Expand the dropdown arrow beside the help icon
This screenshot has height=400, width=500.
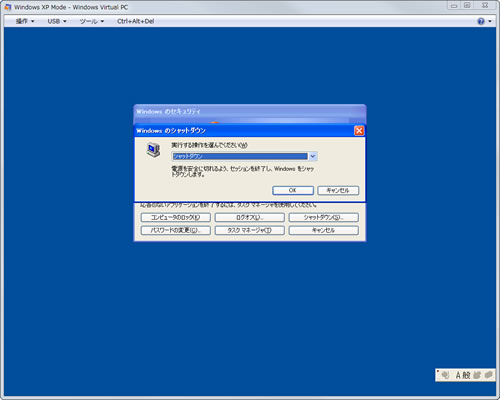click(490, 21)
